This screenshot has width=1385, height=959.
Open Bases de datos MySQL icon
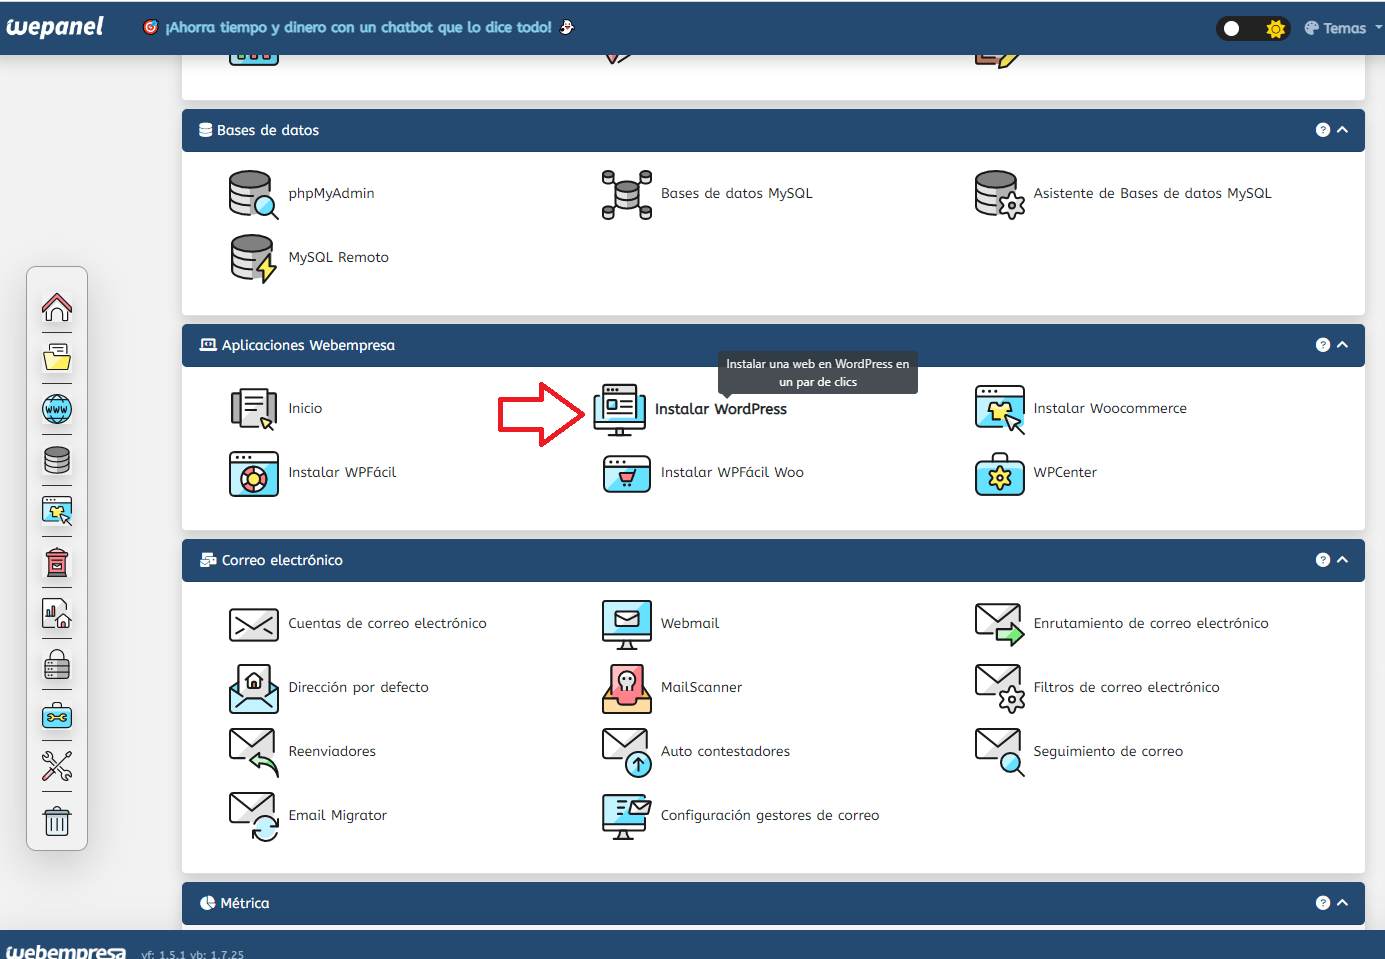click(627, 194)
